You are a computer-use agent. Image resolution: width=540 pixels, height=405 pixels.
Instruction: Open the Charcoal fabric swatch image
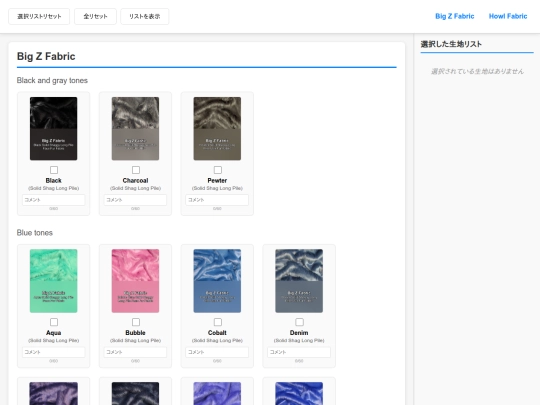(135, 128)
